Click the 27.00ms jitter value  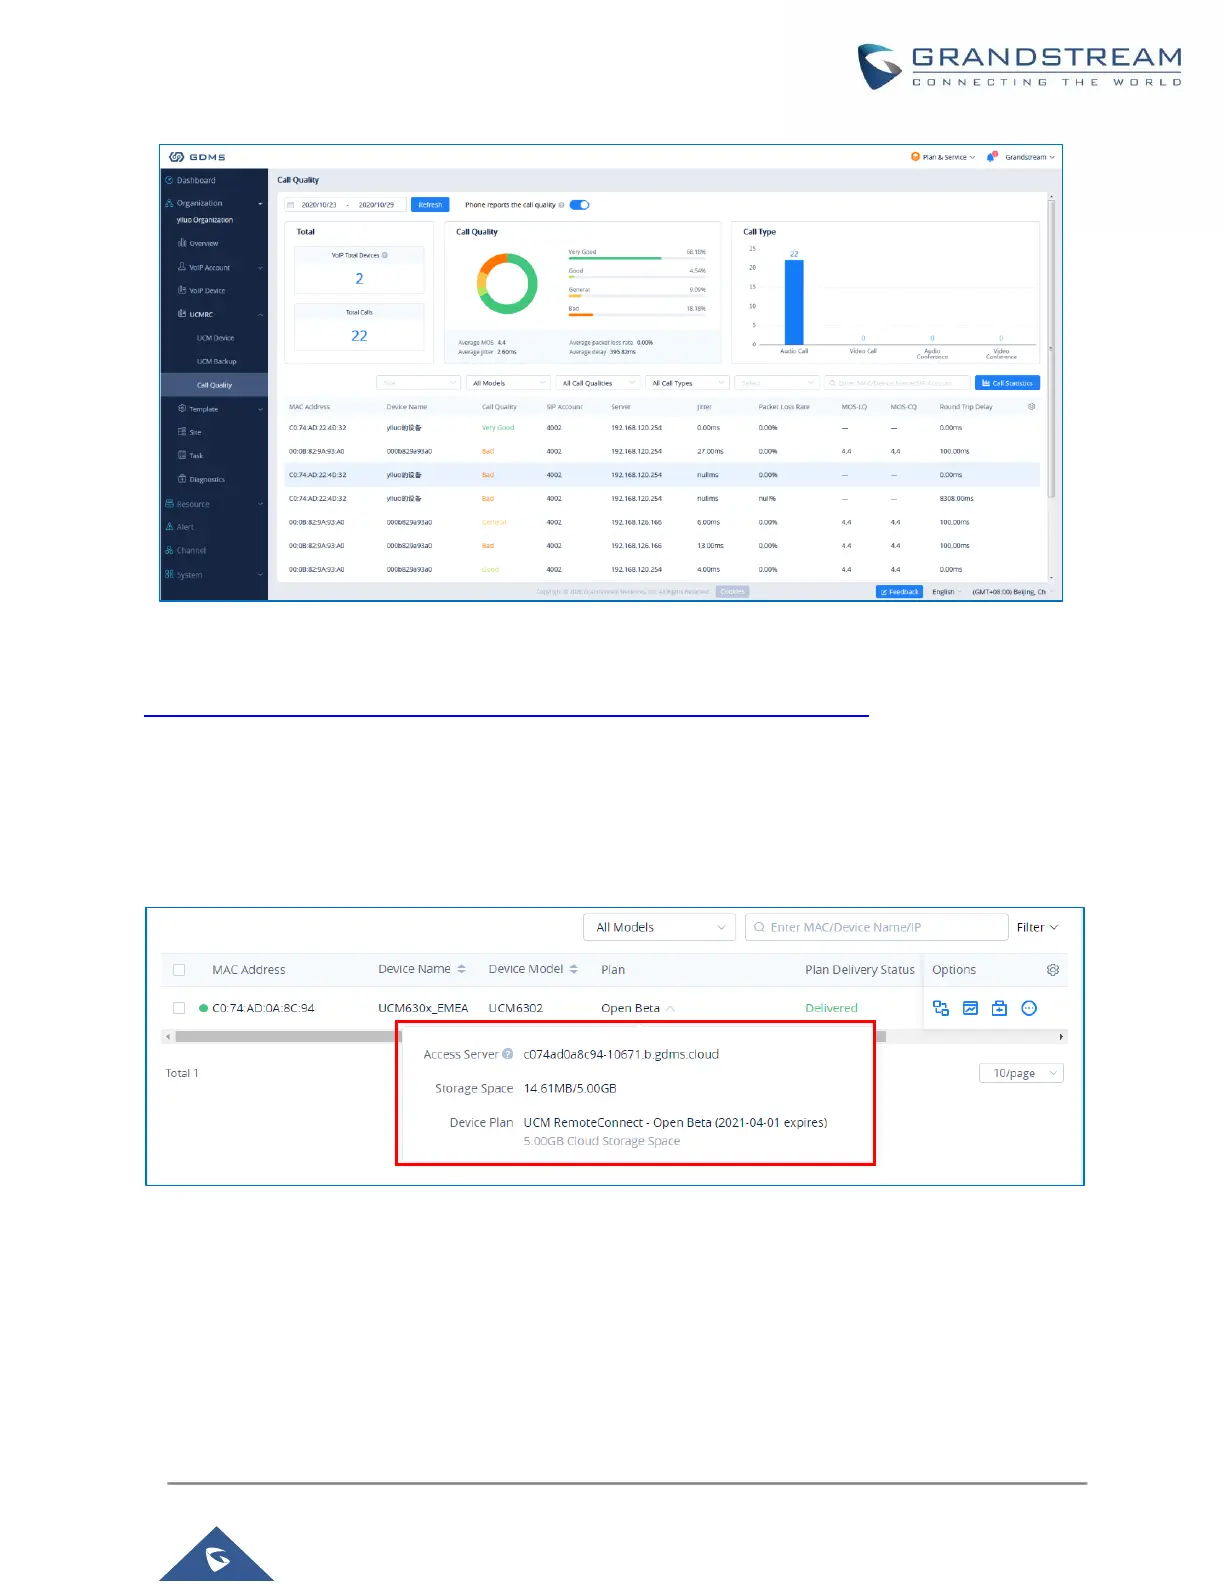click(x=710, y=452)
